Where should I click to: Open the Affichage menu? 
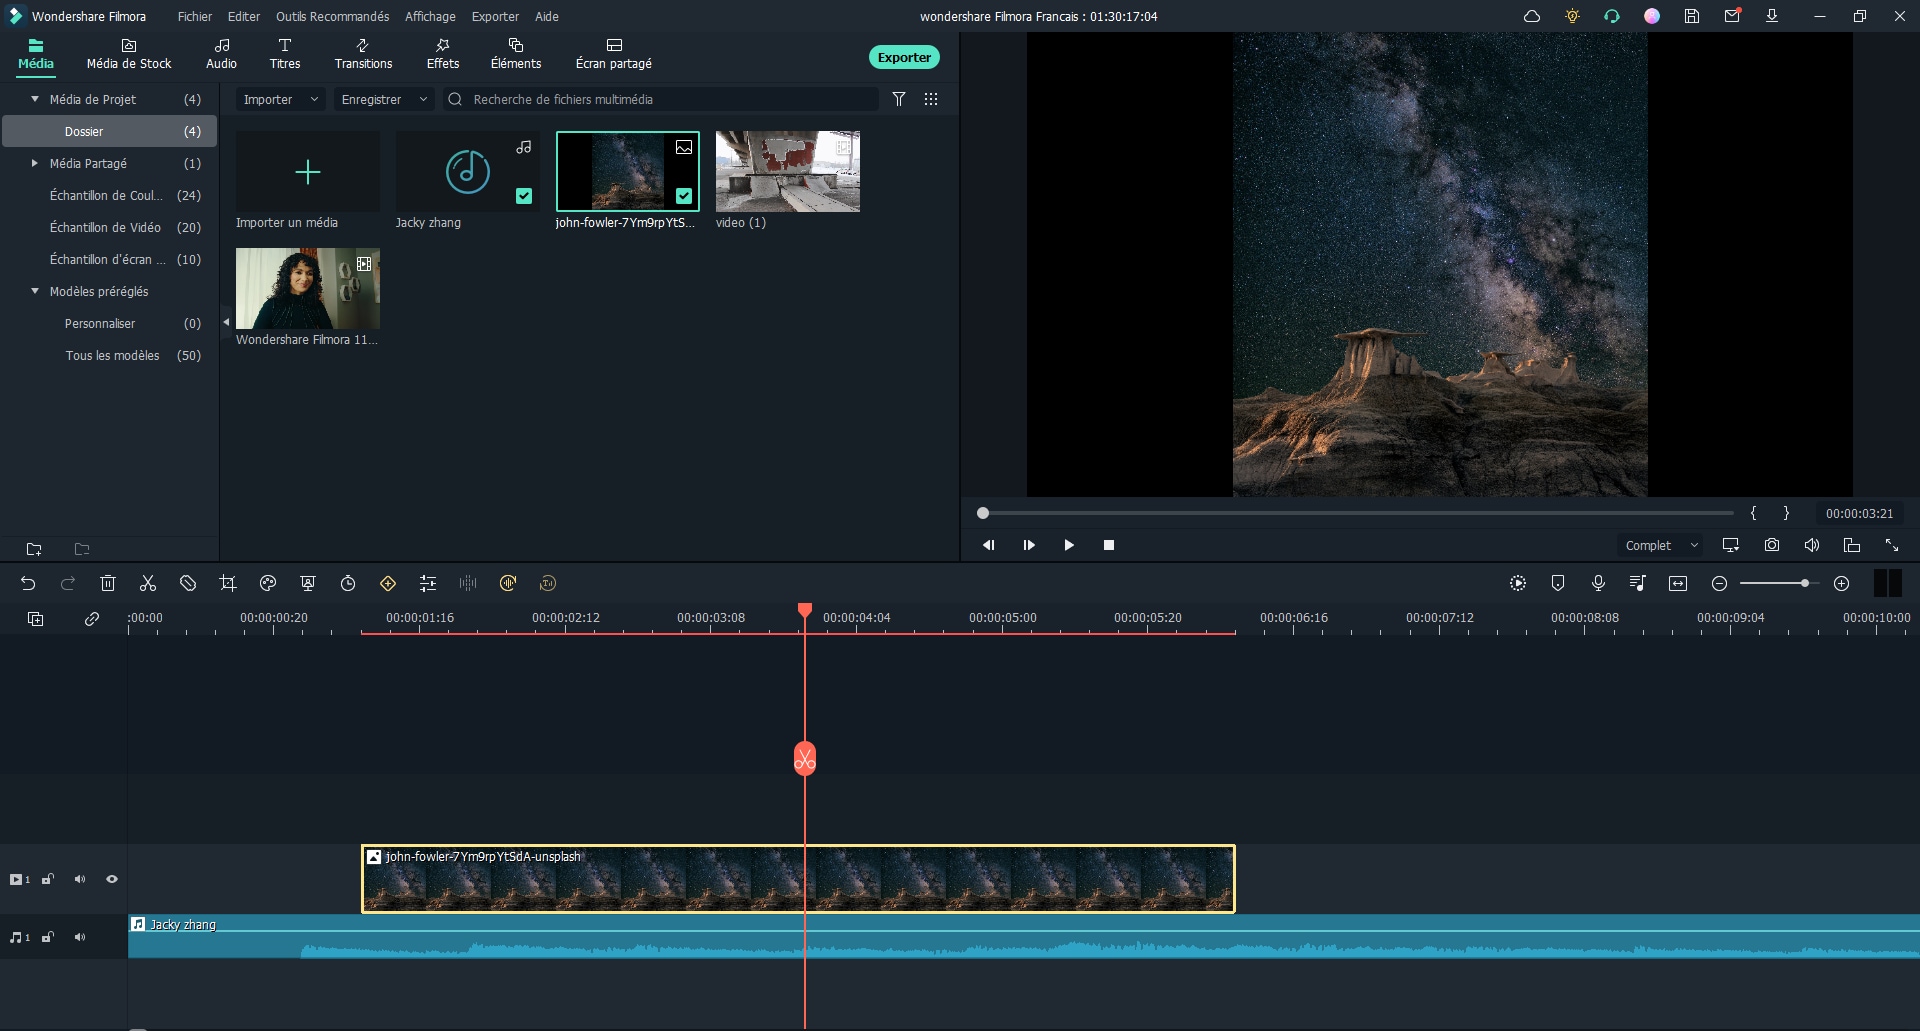click(x=430, y=16)
